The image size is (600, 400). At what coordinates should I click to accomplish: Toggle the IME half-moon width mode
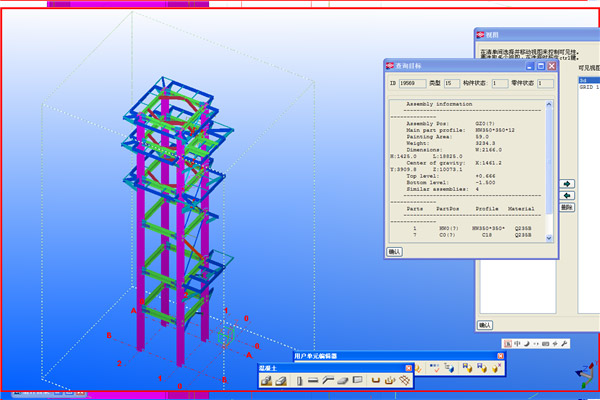[528, 344]
